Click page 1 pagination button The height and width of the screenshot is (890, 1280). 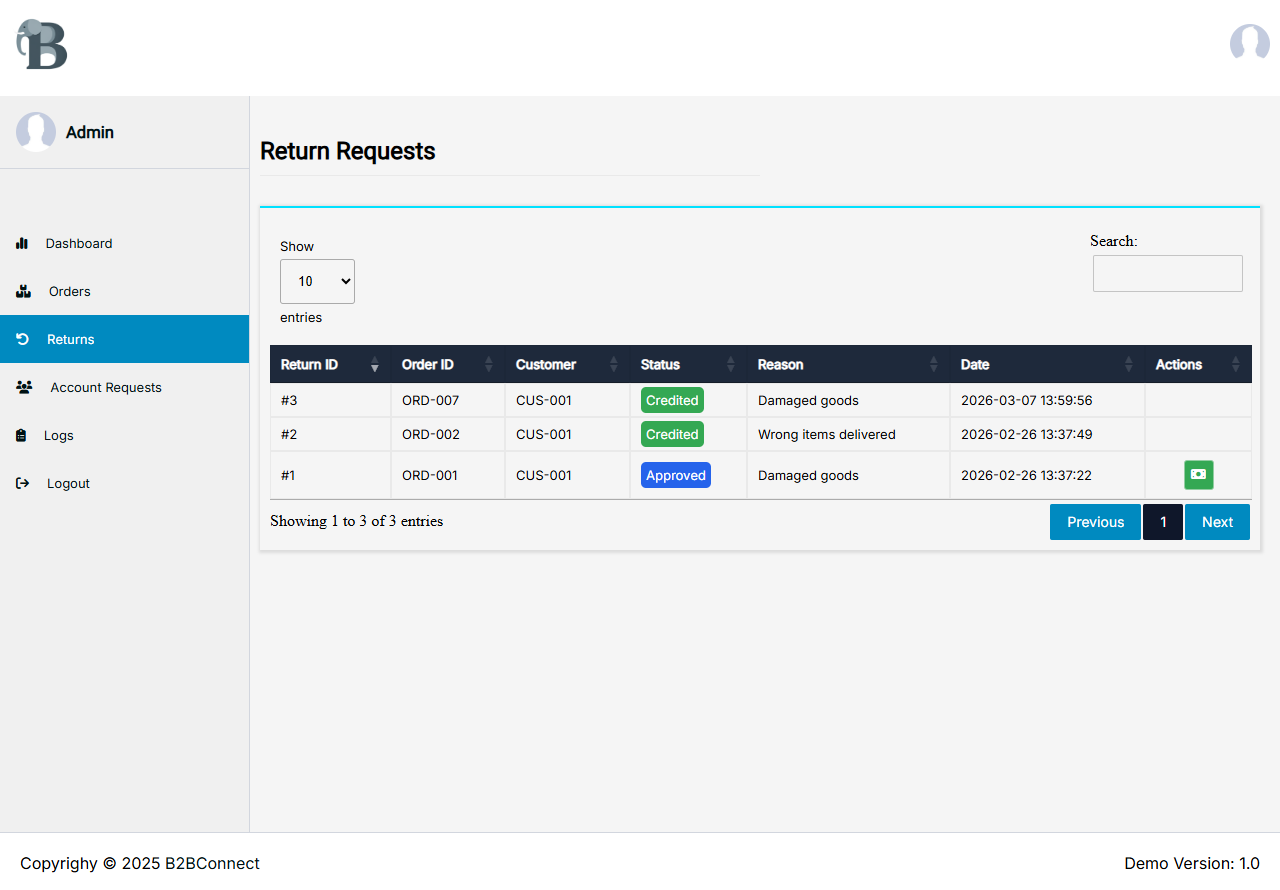1163,522
